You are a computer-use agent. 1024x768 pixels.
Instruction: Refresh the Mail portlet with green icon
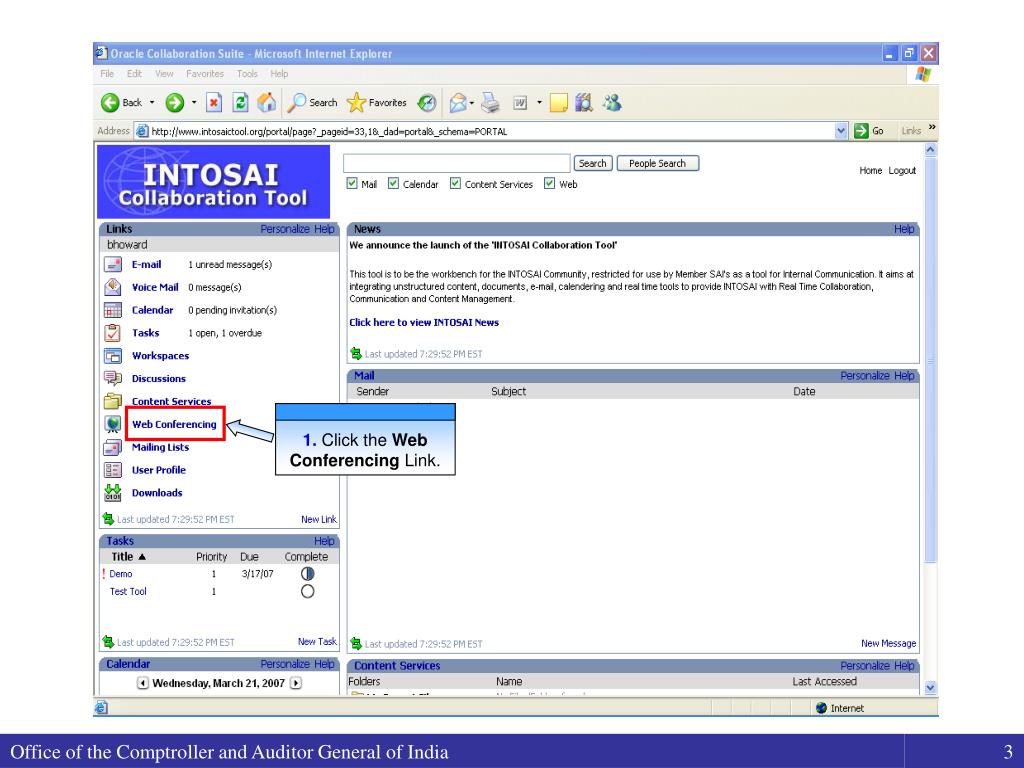pos(356,643)
